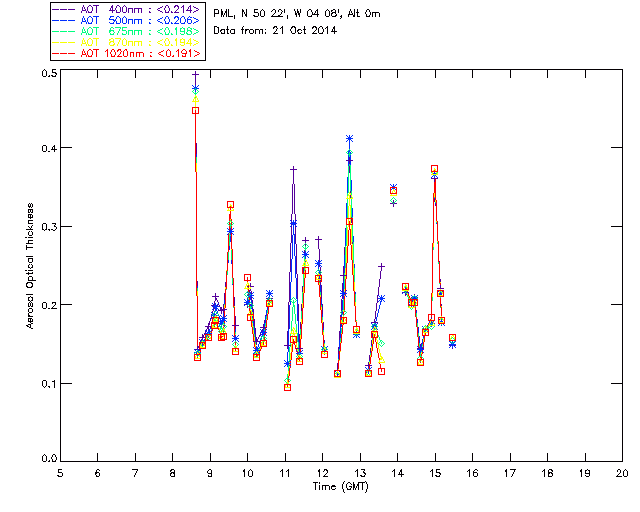Click the x-axis tick label '9'
This screenshot has width=640, height=512.
coord(210,473)
